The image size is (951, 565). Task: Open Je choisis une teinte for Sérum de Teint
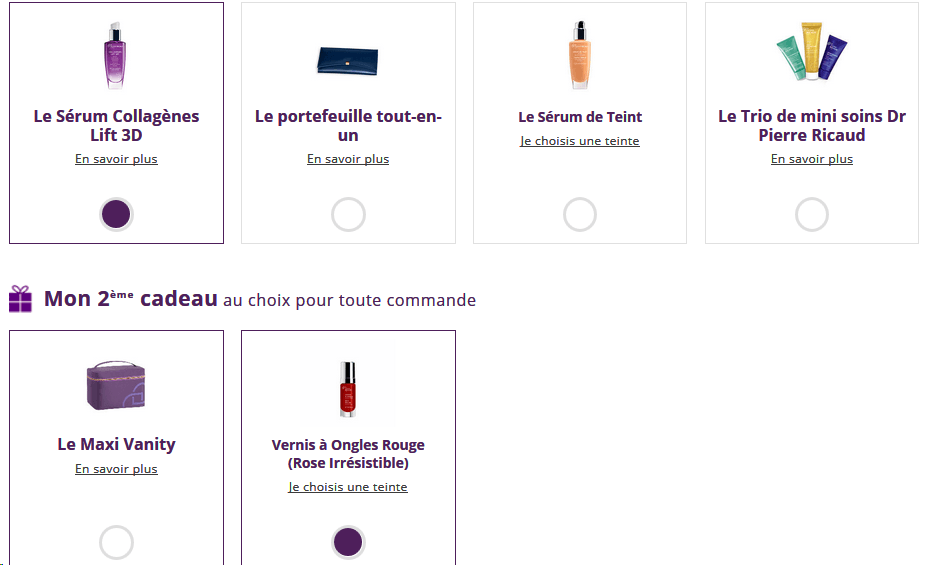pos(580,141)
